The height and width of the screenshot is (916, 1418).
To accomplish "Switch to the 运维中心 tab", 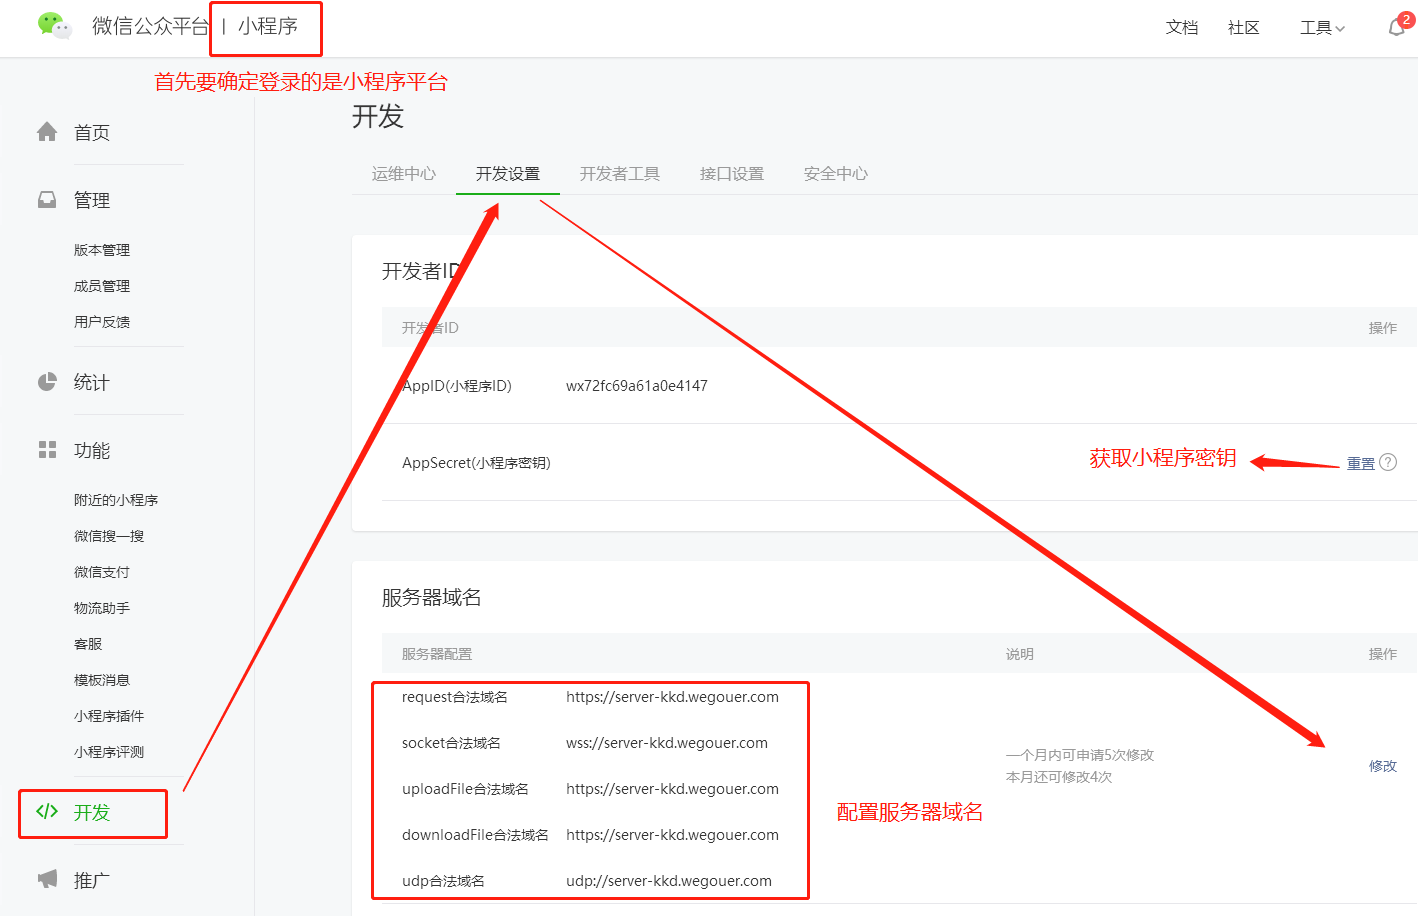I will pos(404,174).
